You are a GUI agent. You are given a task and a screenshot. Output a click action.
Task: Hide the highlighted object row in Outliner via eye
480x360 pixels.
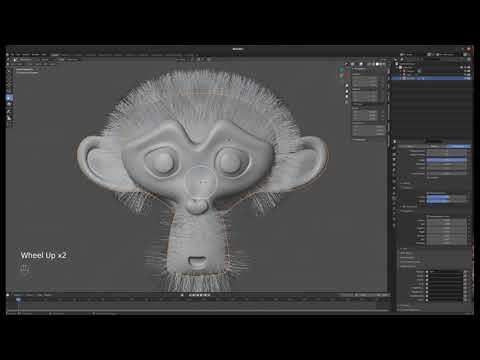[466, 78]
